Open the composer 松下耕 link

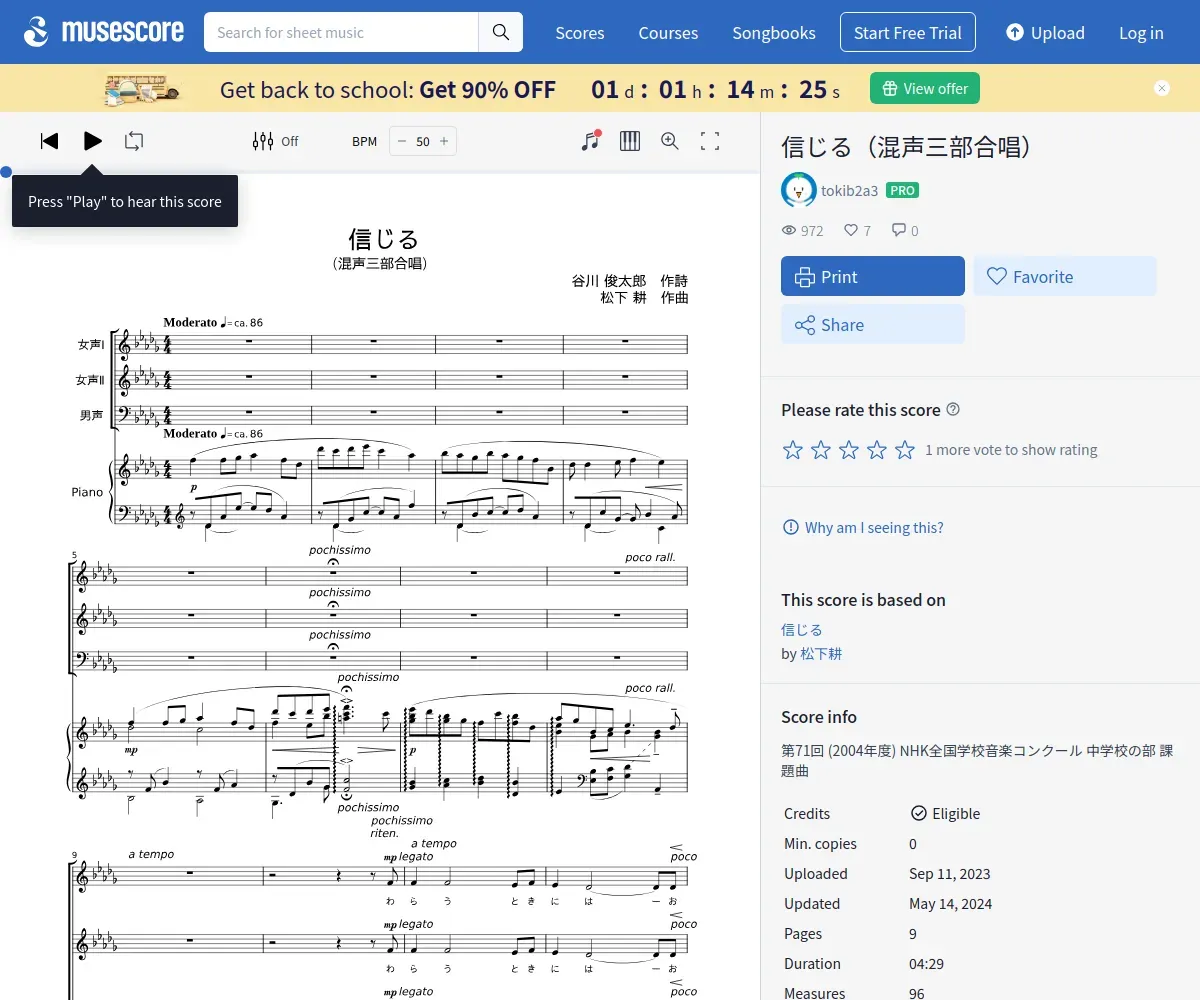821,653
